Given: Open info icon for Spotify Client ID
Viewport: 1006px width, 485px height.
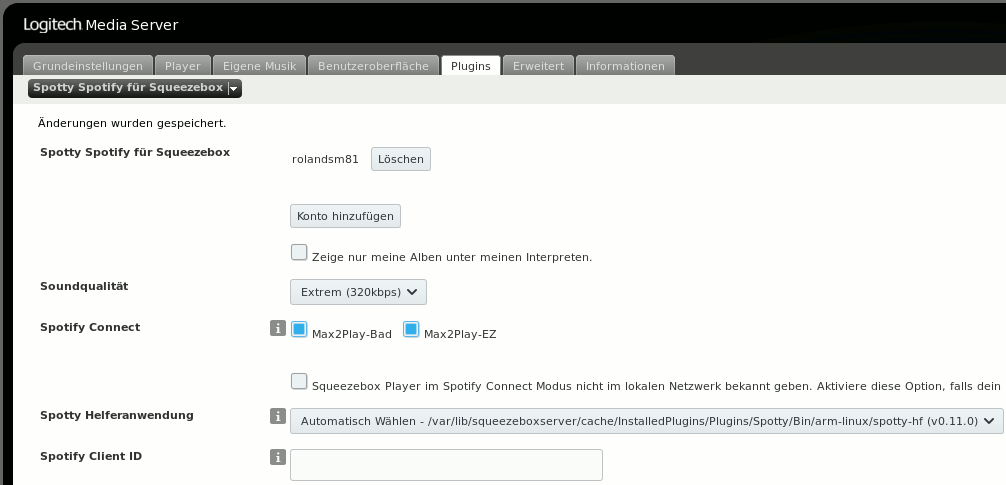Looking at the screenshot, I should pyautogui.click(x=278, y=457).
